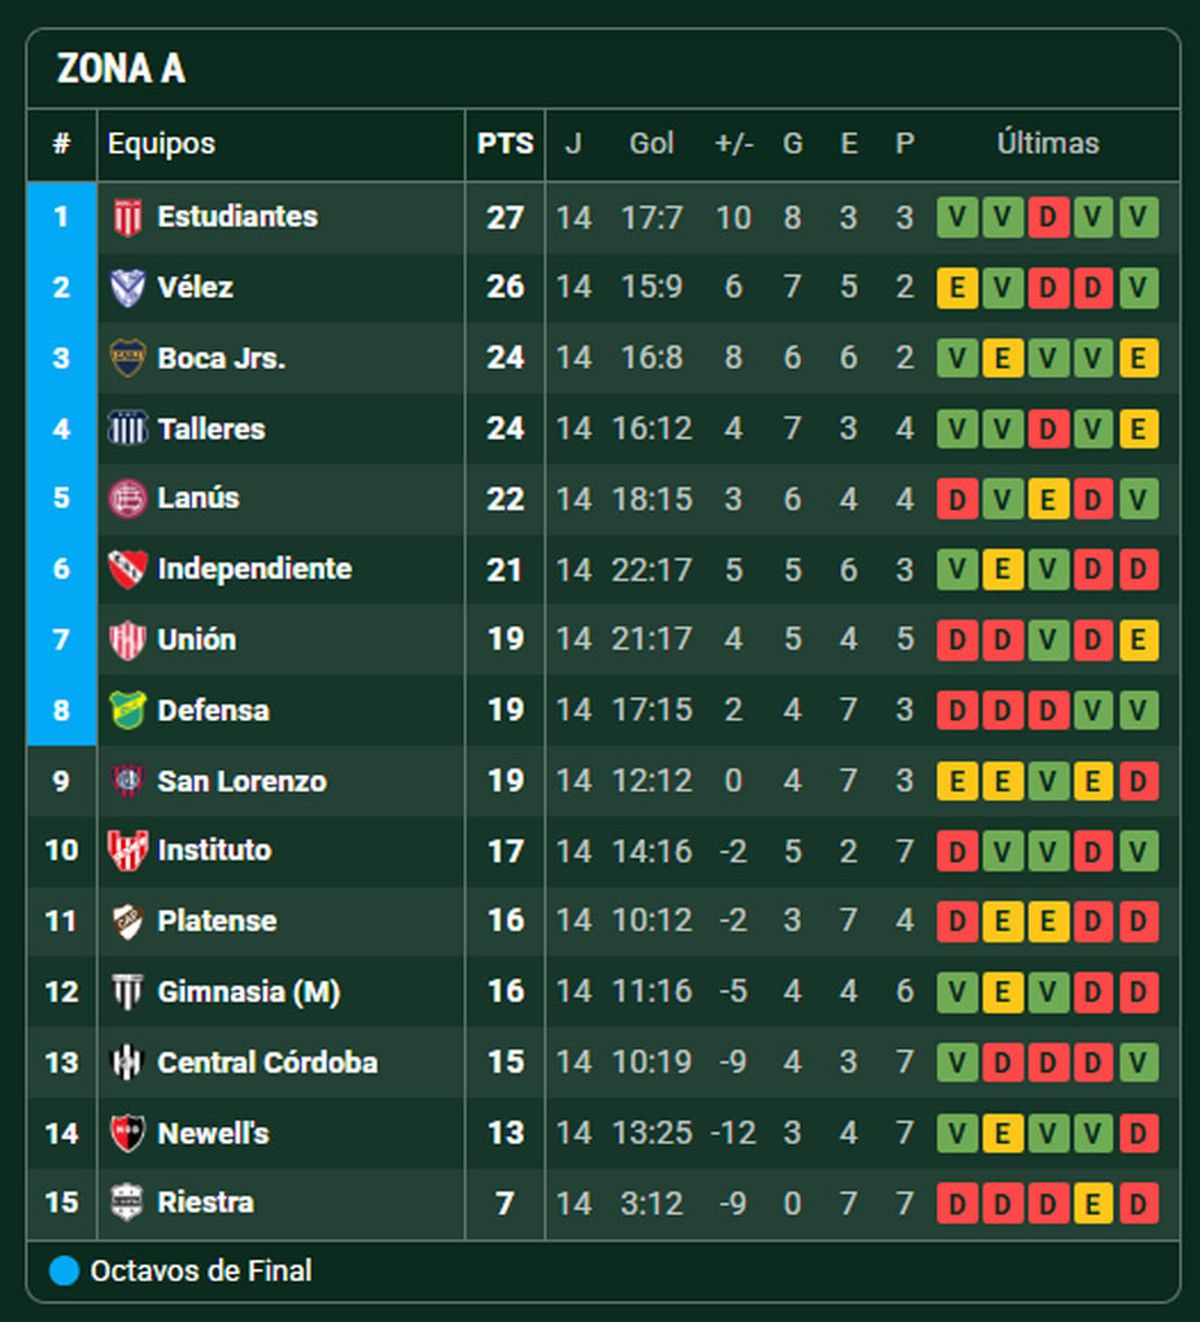The width and height of the screenshot is (1200, 1322).
Task: Select the Boca Jrs. crest icon
Action: tap(127, 358)
